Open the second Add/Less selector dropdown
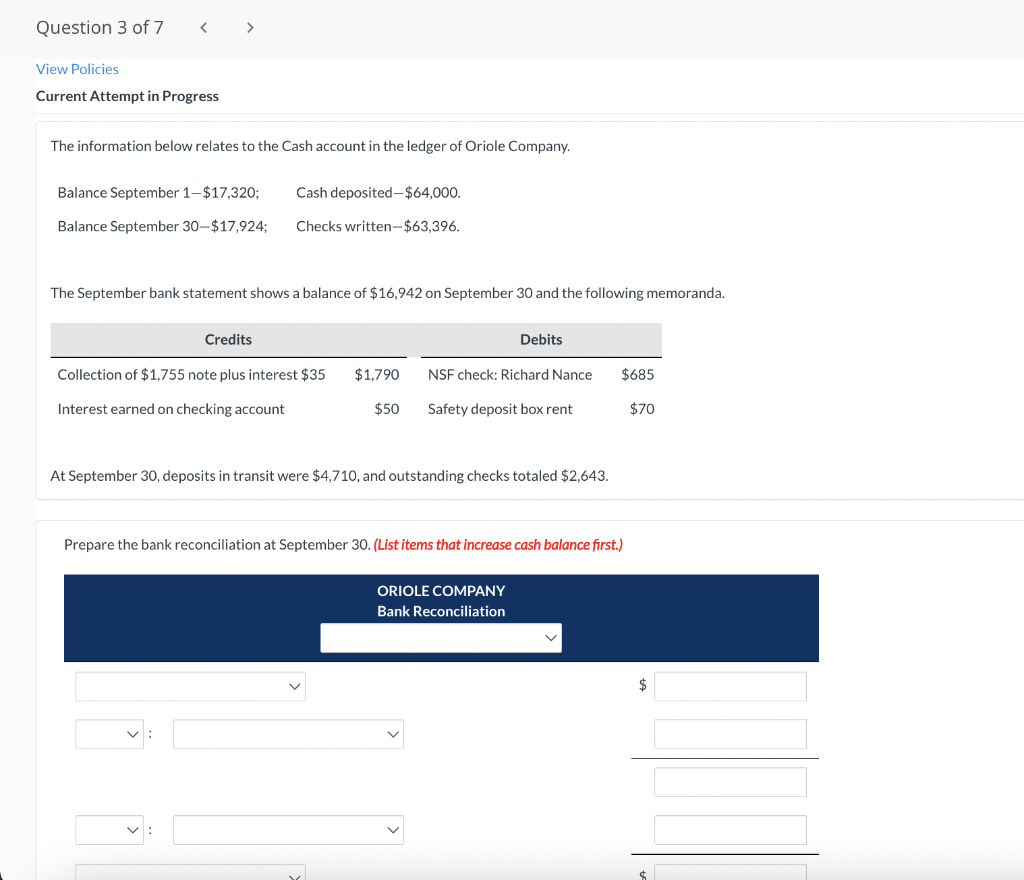Screen dimensions: 1024x880 click(109, 829)
